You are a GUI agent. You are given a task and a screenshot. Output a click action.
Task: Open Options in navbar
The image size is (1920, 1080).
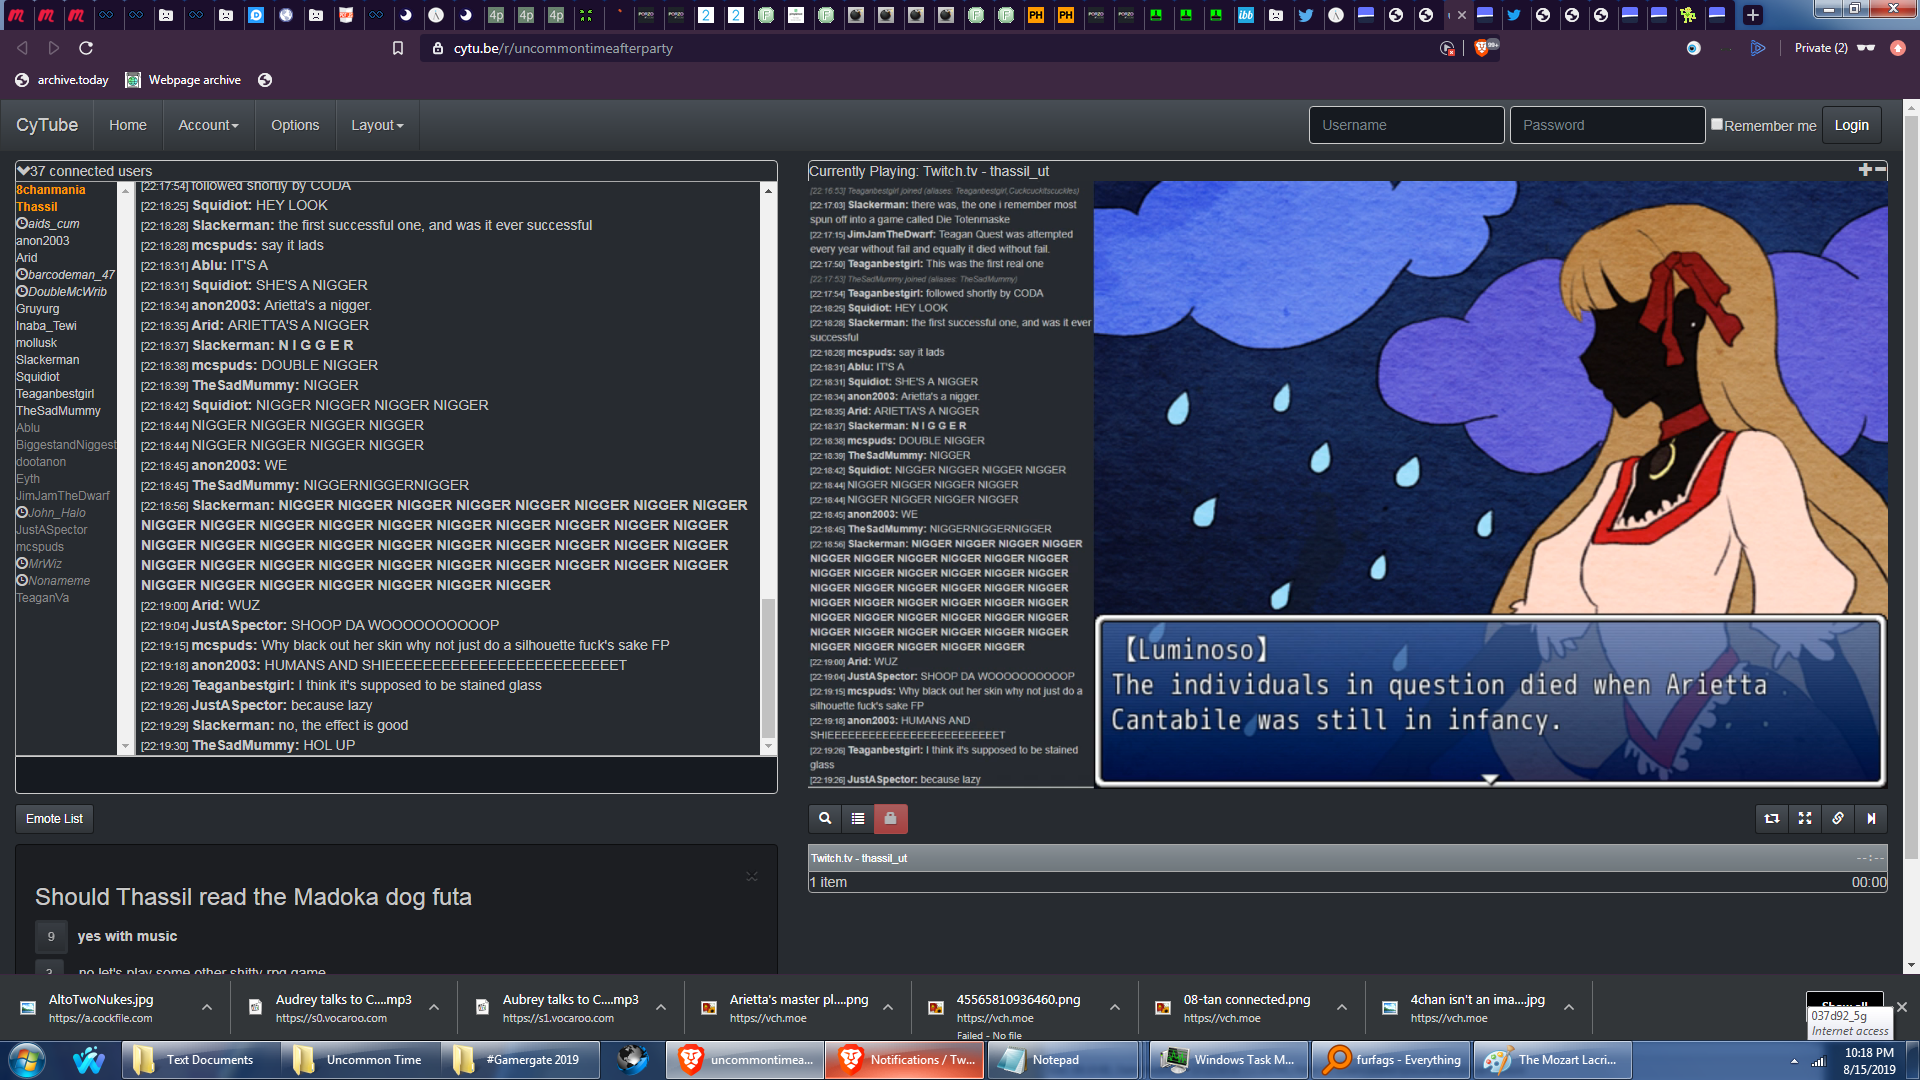pyautogui.click(x=295, y=125)
